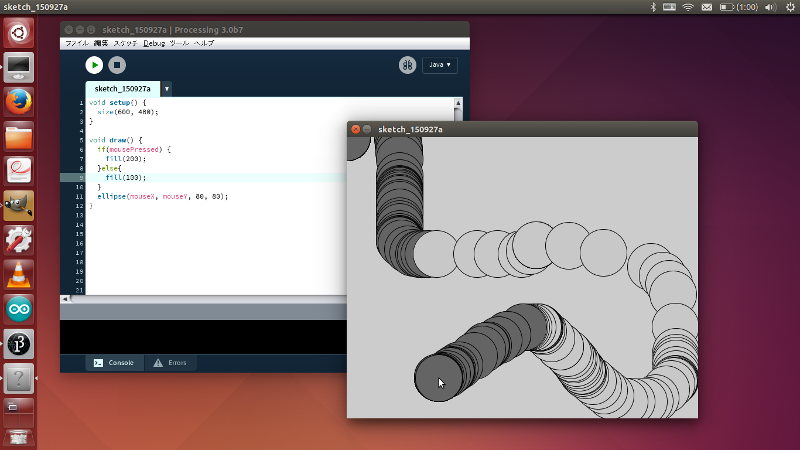Open the Files folder from launcher
Viewport: 800px width, 450px height.
pos(18,136)
